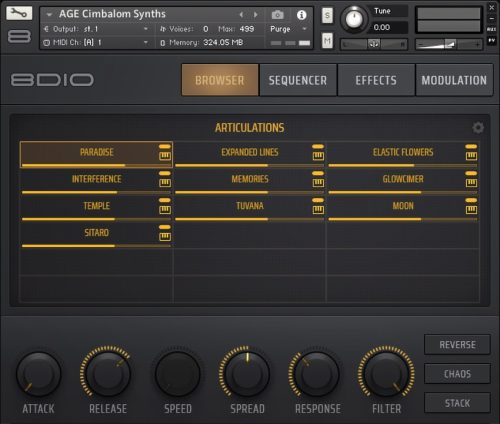Click the Tuvana keyboard icon
This screenshot has height=424, width=500.
tap(318, 210)
